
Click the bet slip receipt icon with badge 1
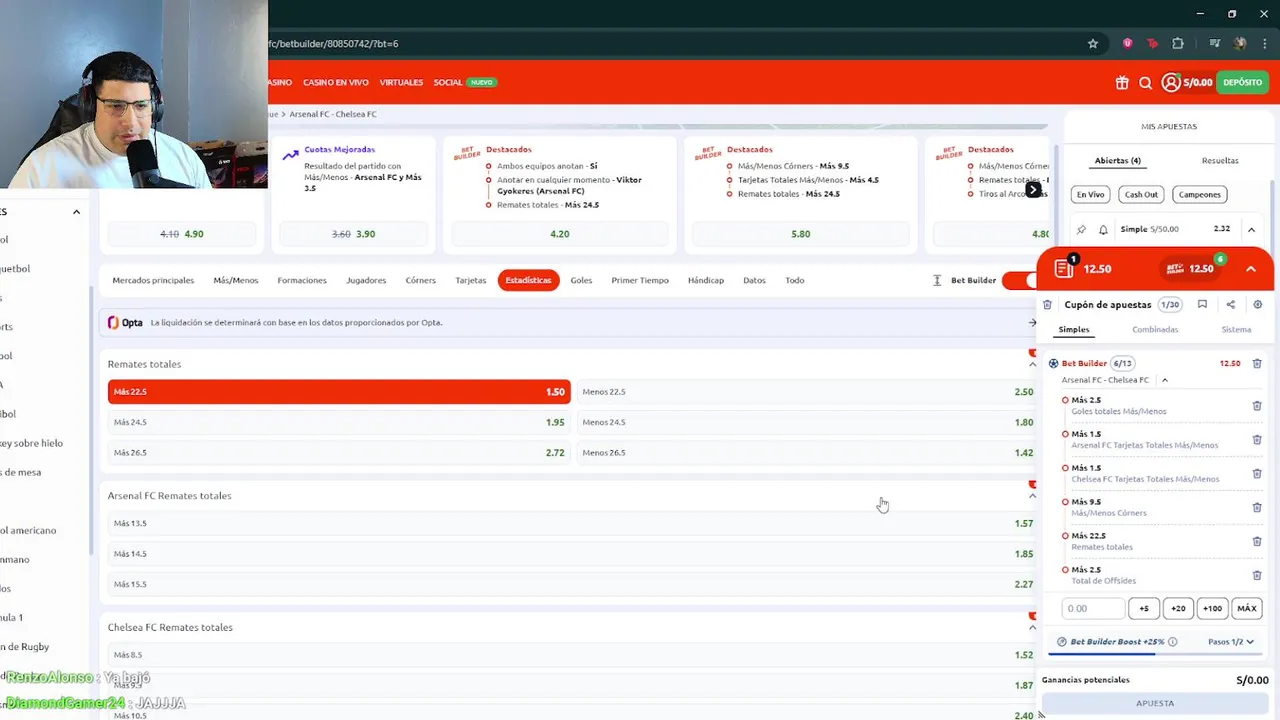coord(1064,268)
